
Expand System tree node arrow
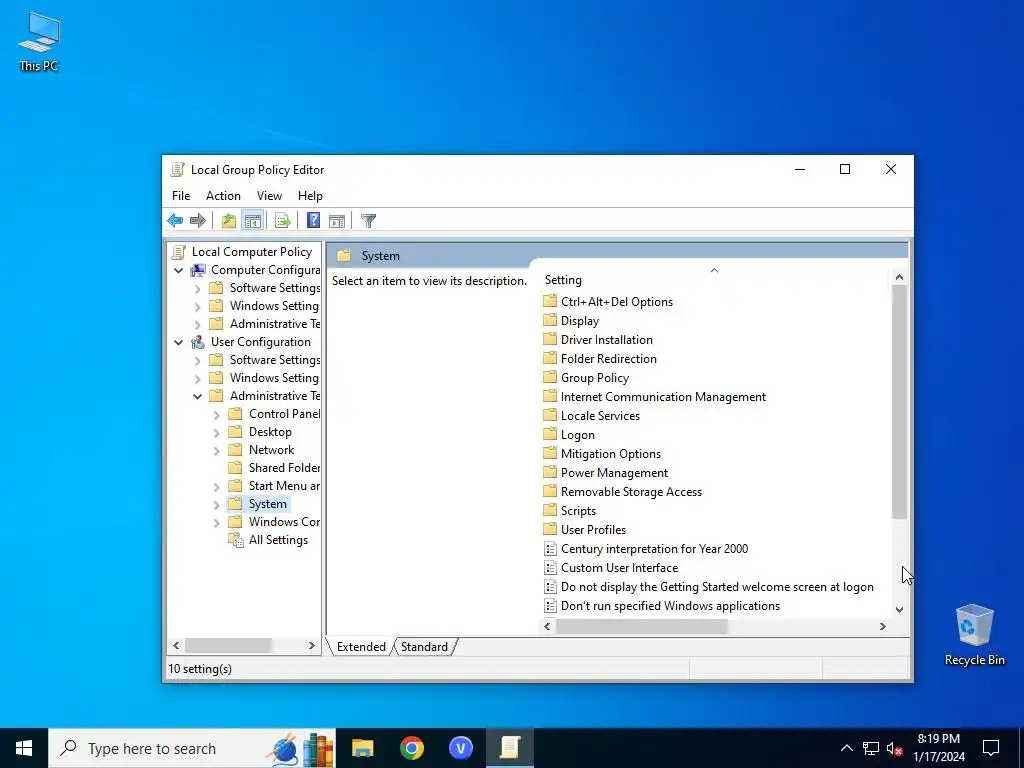[x=216, y=504]
